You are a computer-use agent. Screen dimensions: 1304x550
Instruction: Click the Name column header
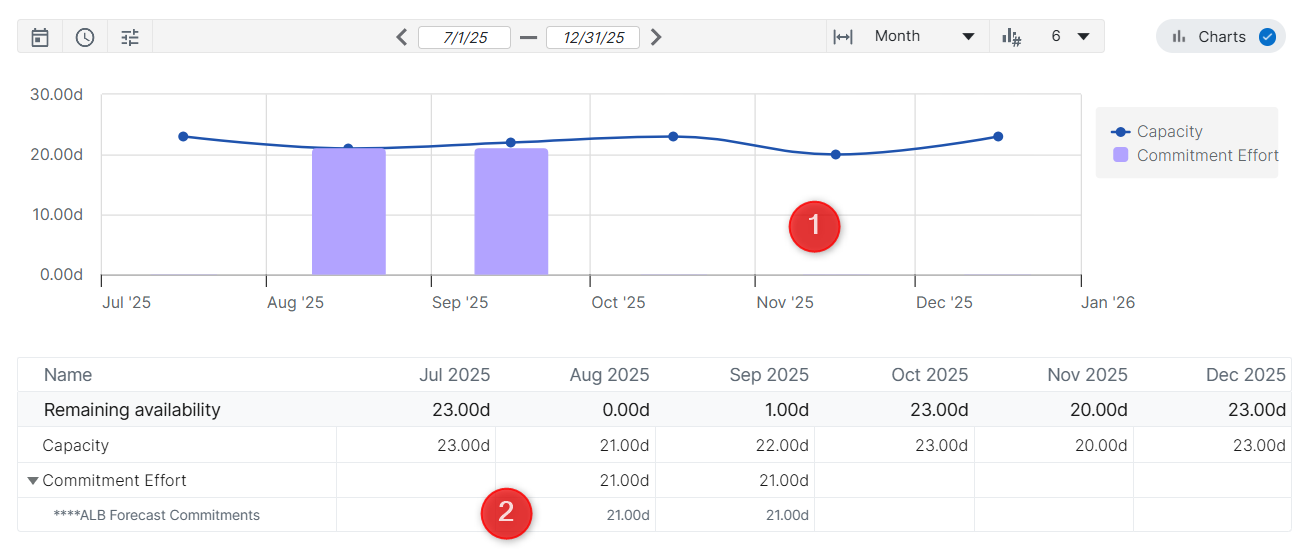[68, 375]
